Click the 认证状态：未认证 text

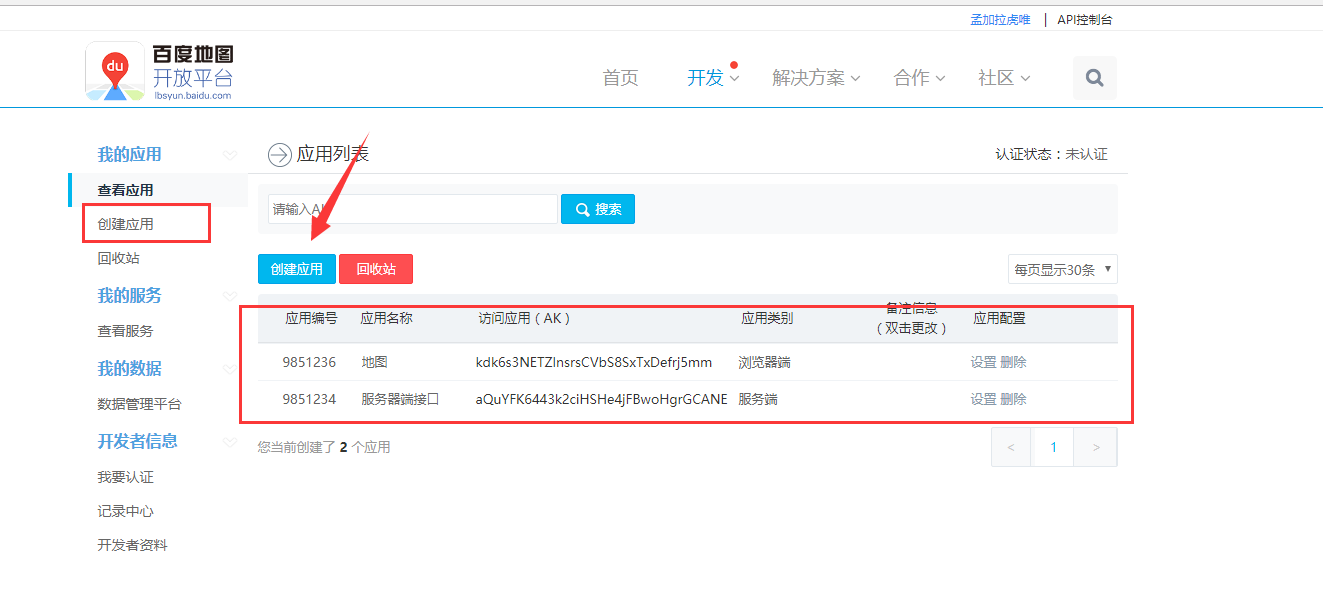[1051, 155]
